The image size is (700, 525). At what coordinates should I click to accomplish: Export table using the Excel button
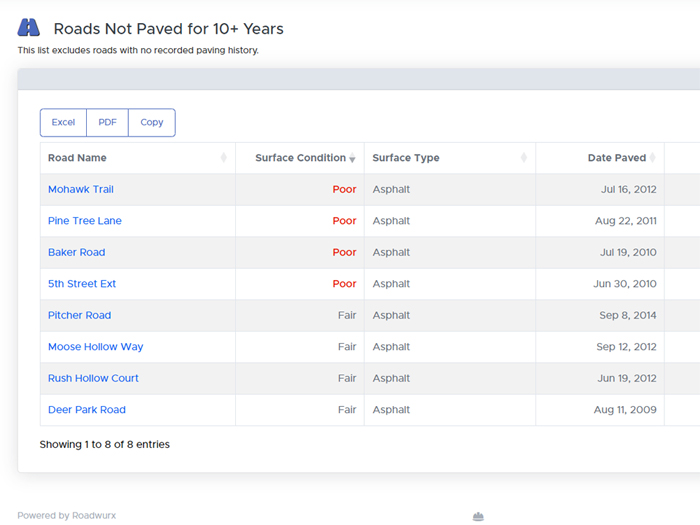pos(63,122)
